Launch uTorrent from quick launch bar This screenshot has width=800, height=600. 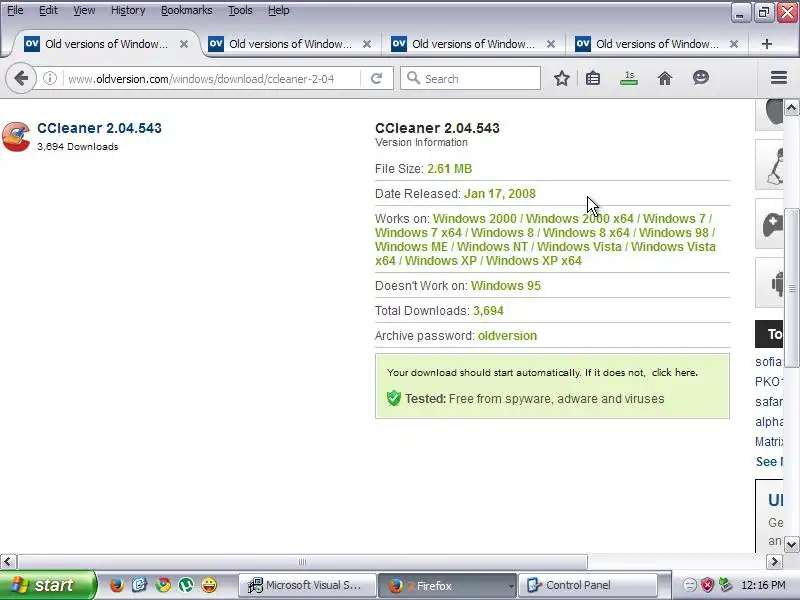pyautogui.click(x=186, y=585)
